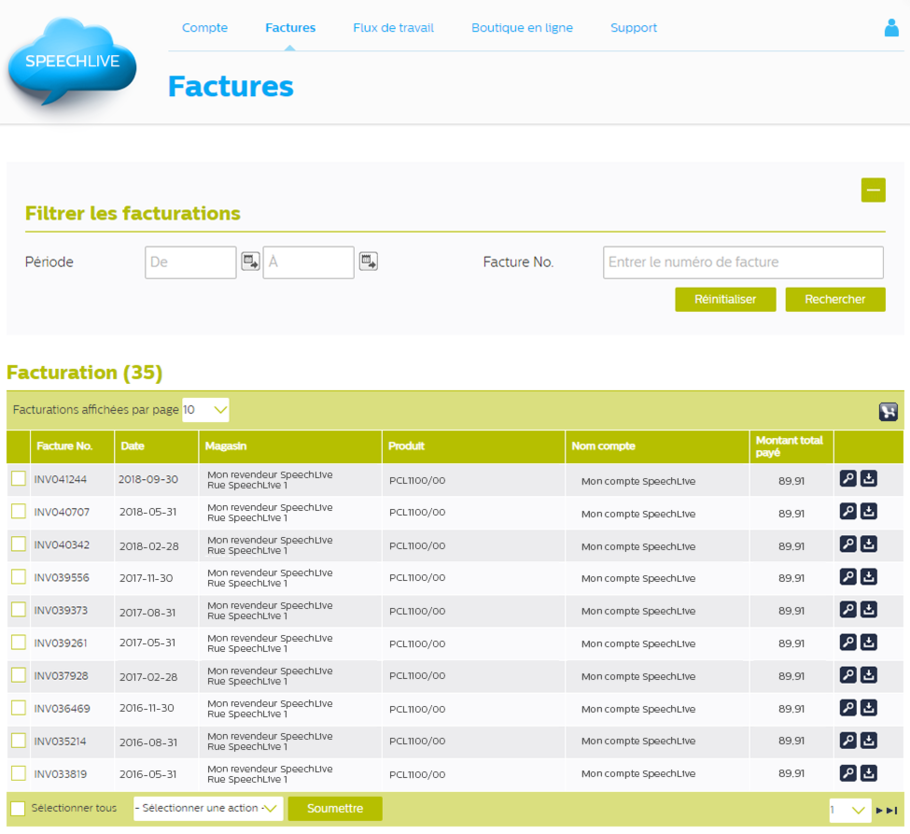Tick checkbox for invoice INV036469
910x834 pixels.
pyautogui.click(x=19, y=707)
